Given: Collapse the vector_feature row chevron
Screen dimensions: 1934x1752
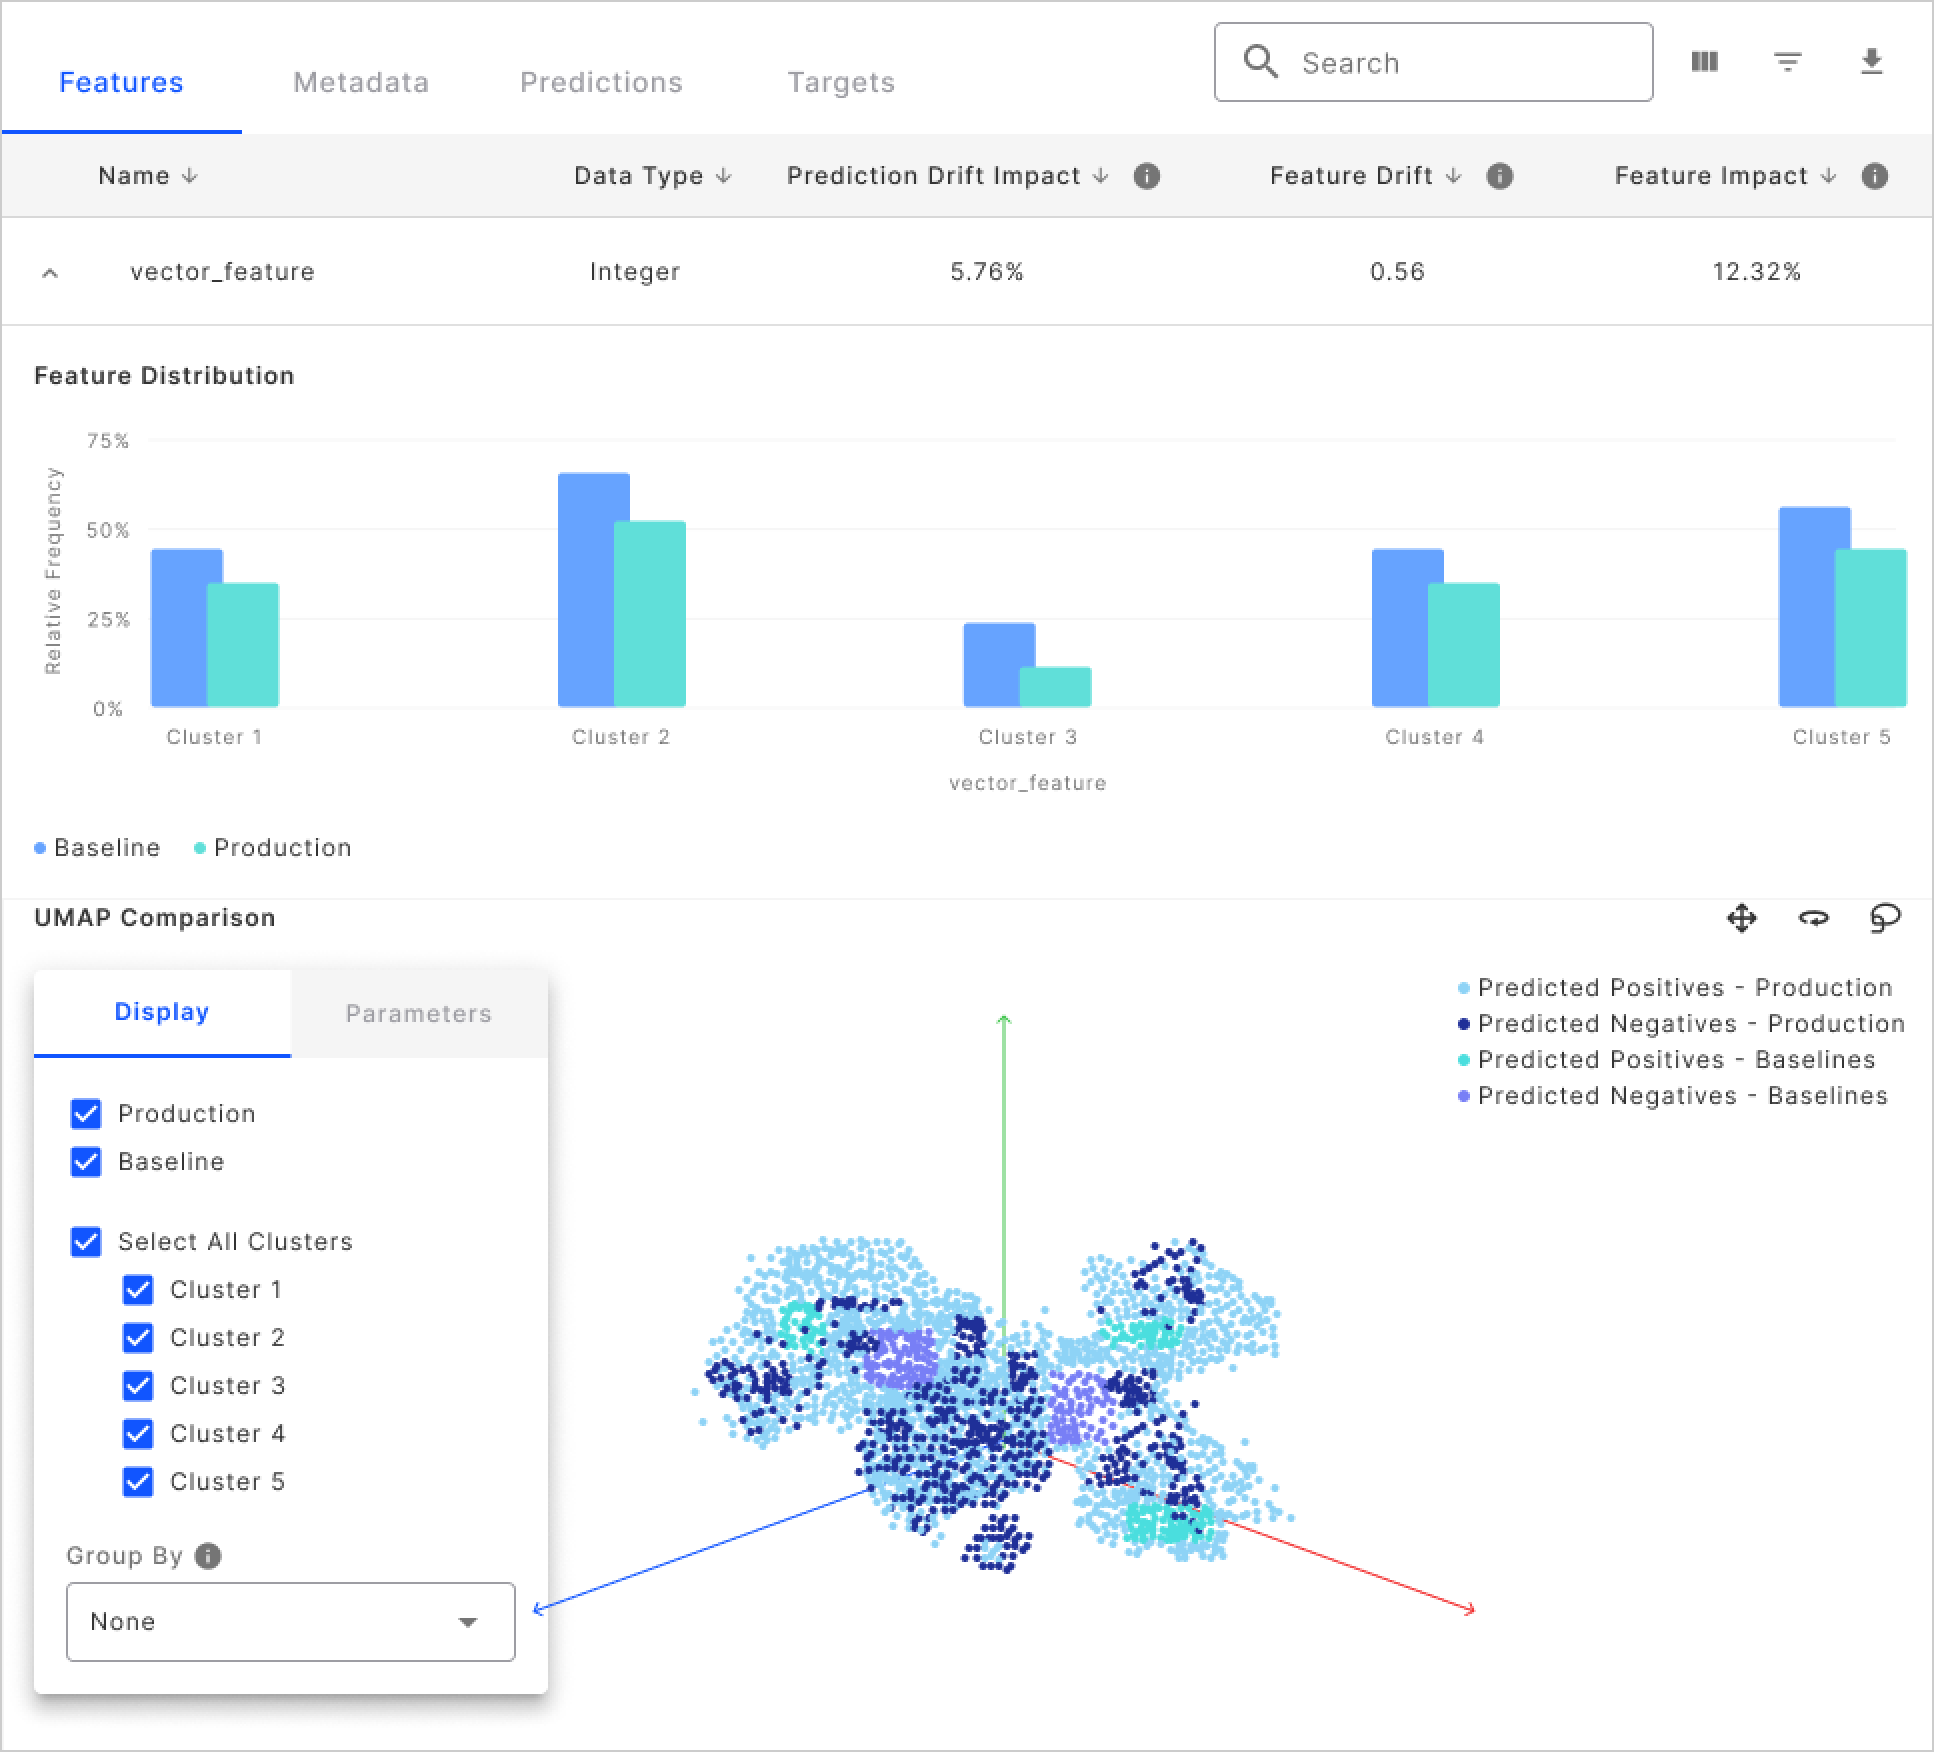Looking at the screenshot, I should coord(50,271).
